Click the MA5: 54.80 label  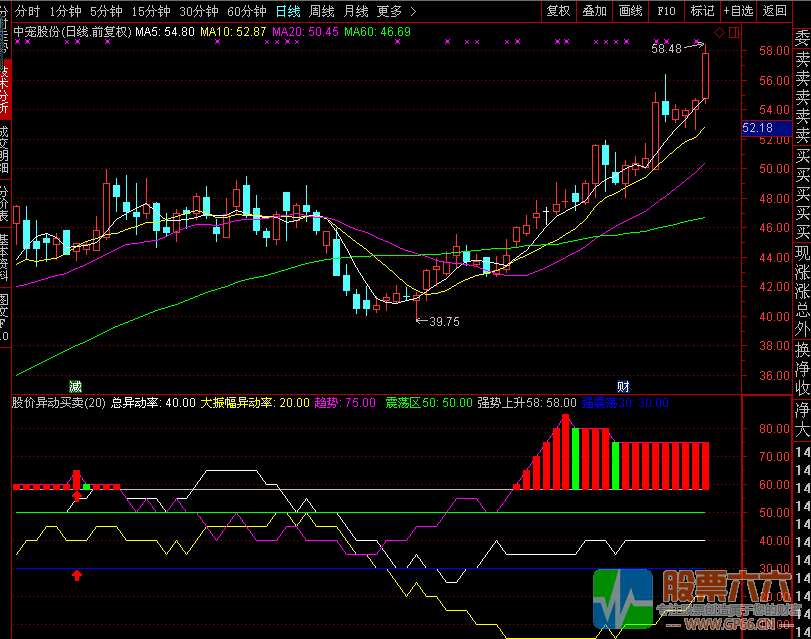coord(165,32)
